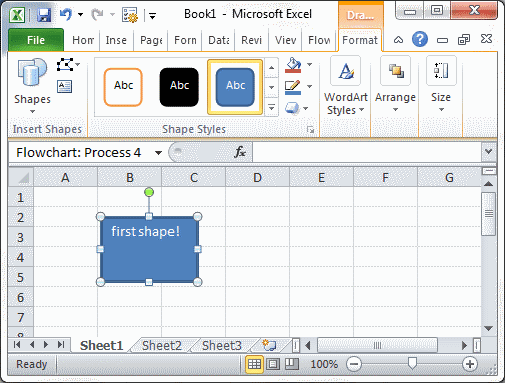
Task: Click the green rotation handle of shape
Action: click(x=149, y=192)
